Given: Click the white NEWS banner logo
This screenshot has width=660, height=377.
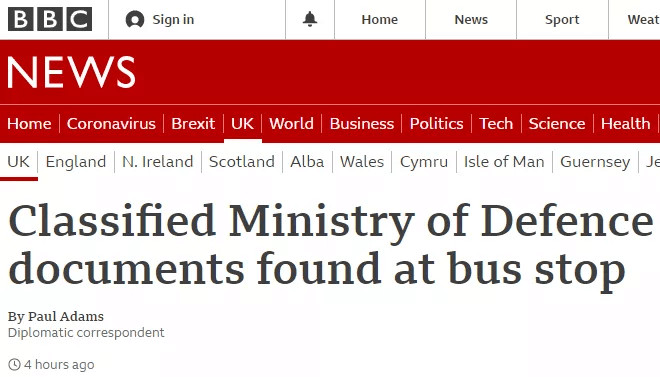Looking at the screenshot, I should pos(71,72).
